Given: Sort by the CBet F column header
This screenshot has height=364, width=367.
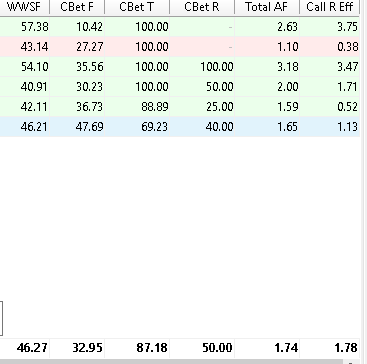Looking at the screenshot, I should [77, 7].
